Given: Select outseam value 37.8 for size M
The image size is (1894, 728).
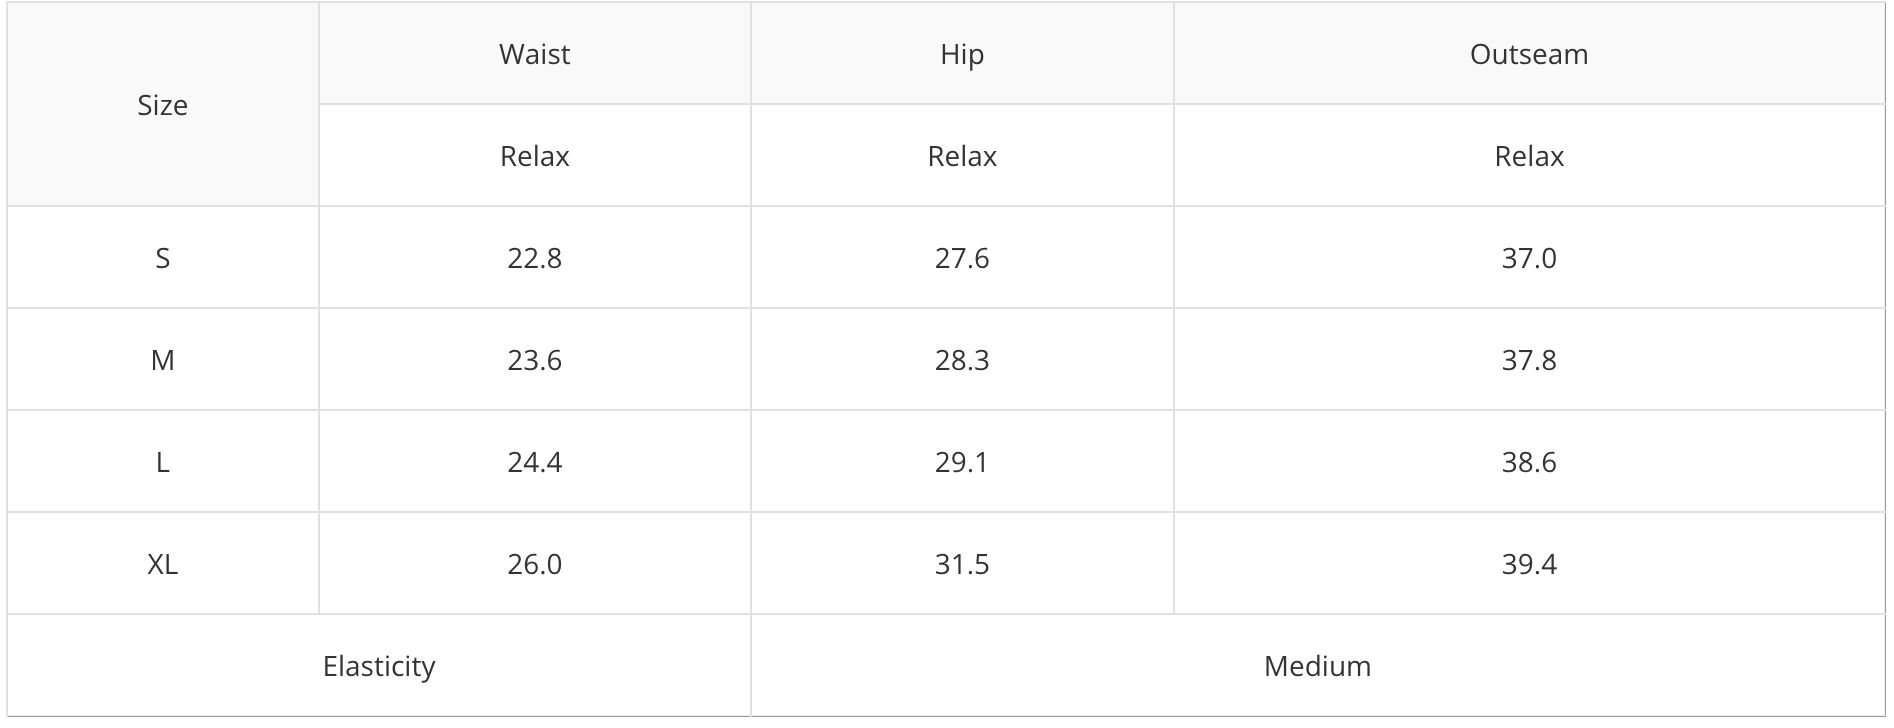Looking at the screenshot, I should point(1528,360).
